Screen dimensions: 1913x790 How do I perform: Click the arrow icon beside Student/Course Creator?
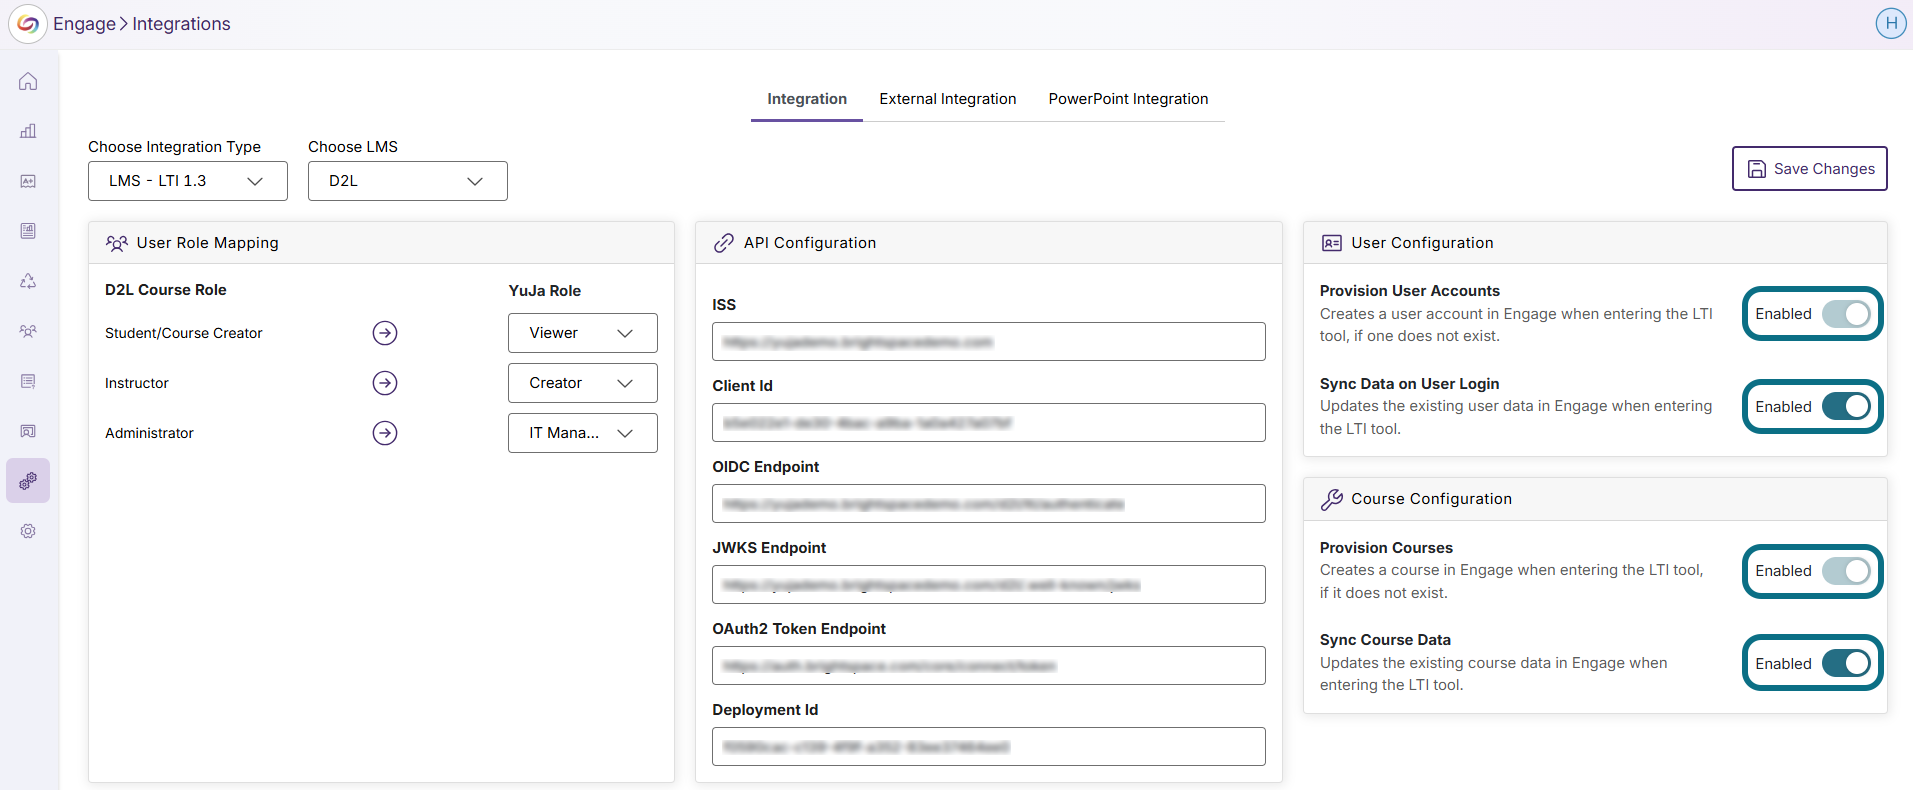coord(385,333)
